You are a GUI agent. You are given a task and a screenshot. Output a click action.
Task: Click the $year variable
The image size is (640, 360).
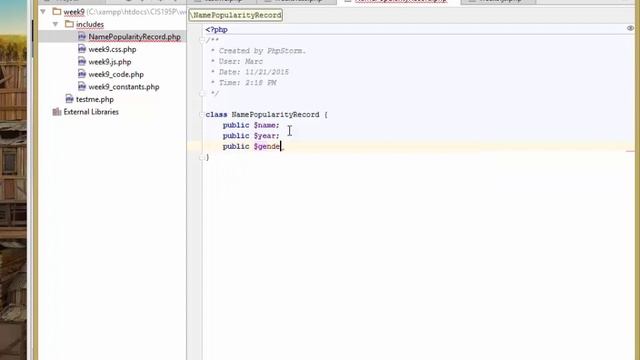tap(264, 136)
